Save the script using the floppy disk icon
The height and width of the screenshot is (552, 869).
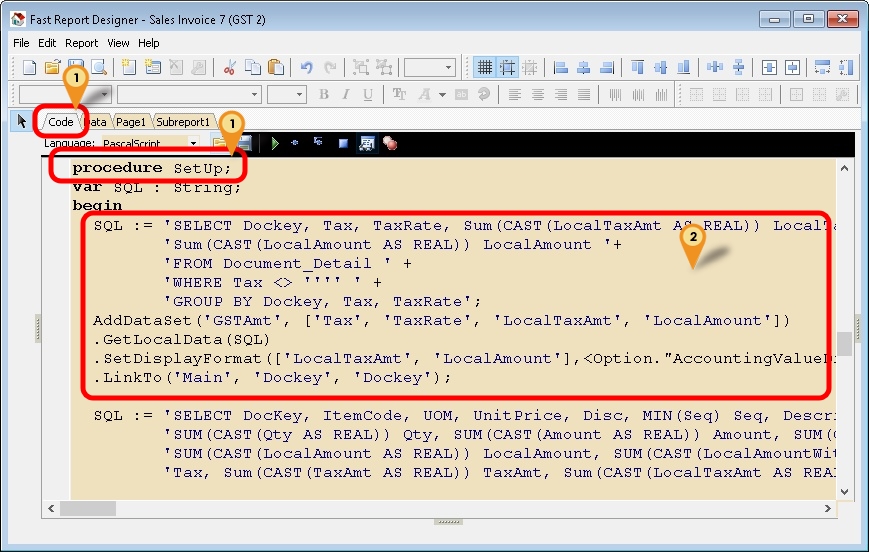click(244, 144)
